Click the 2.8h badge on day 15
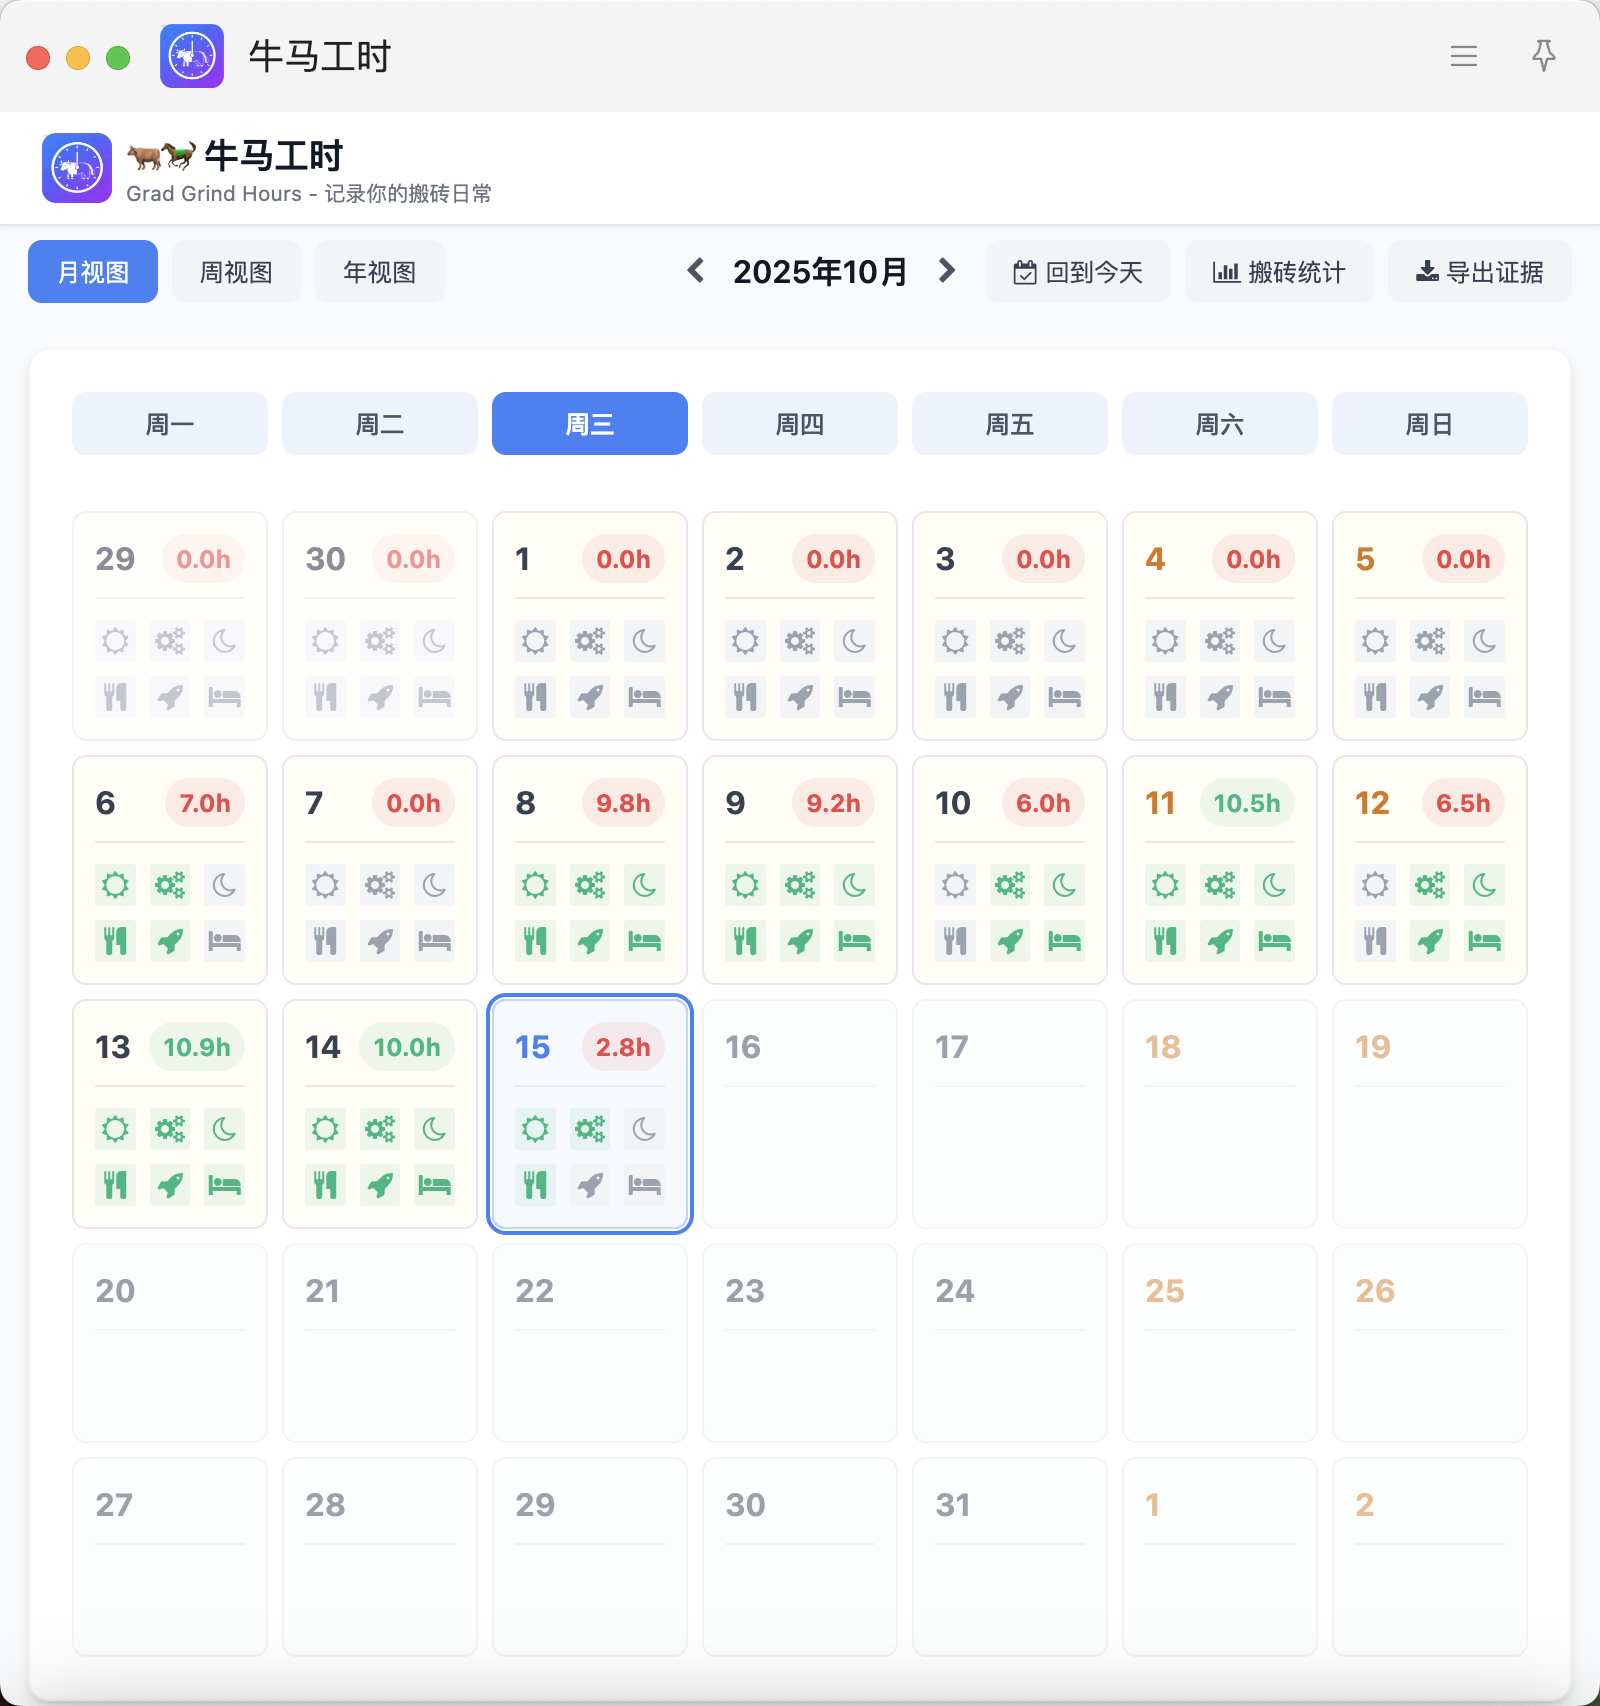The width and height of the screenshot is (1600, 1706). pyautogui.click(x=623, y=1047)
